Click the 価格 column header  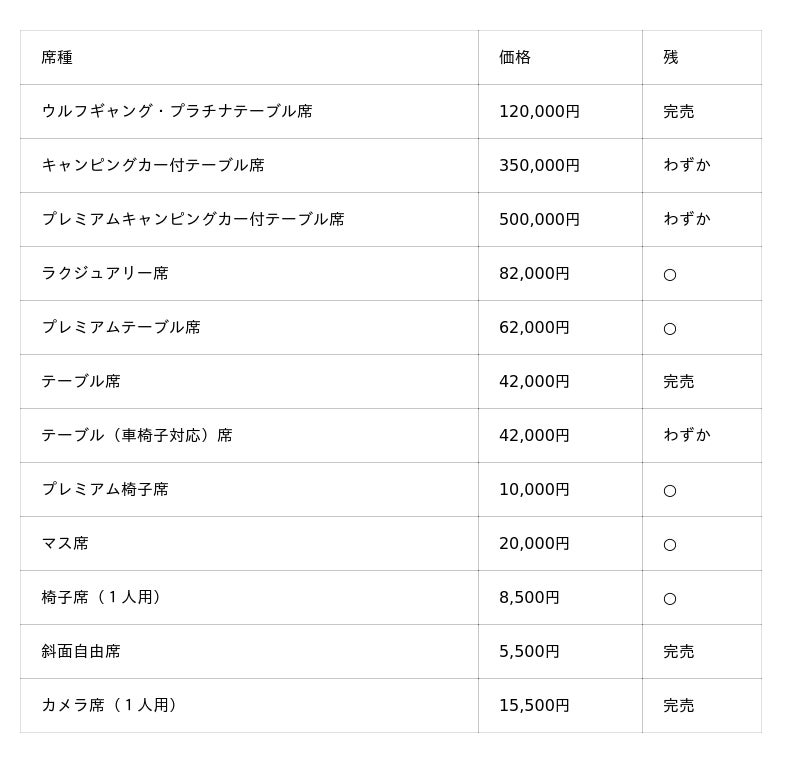pyautogui.click(x=515, y=58)
